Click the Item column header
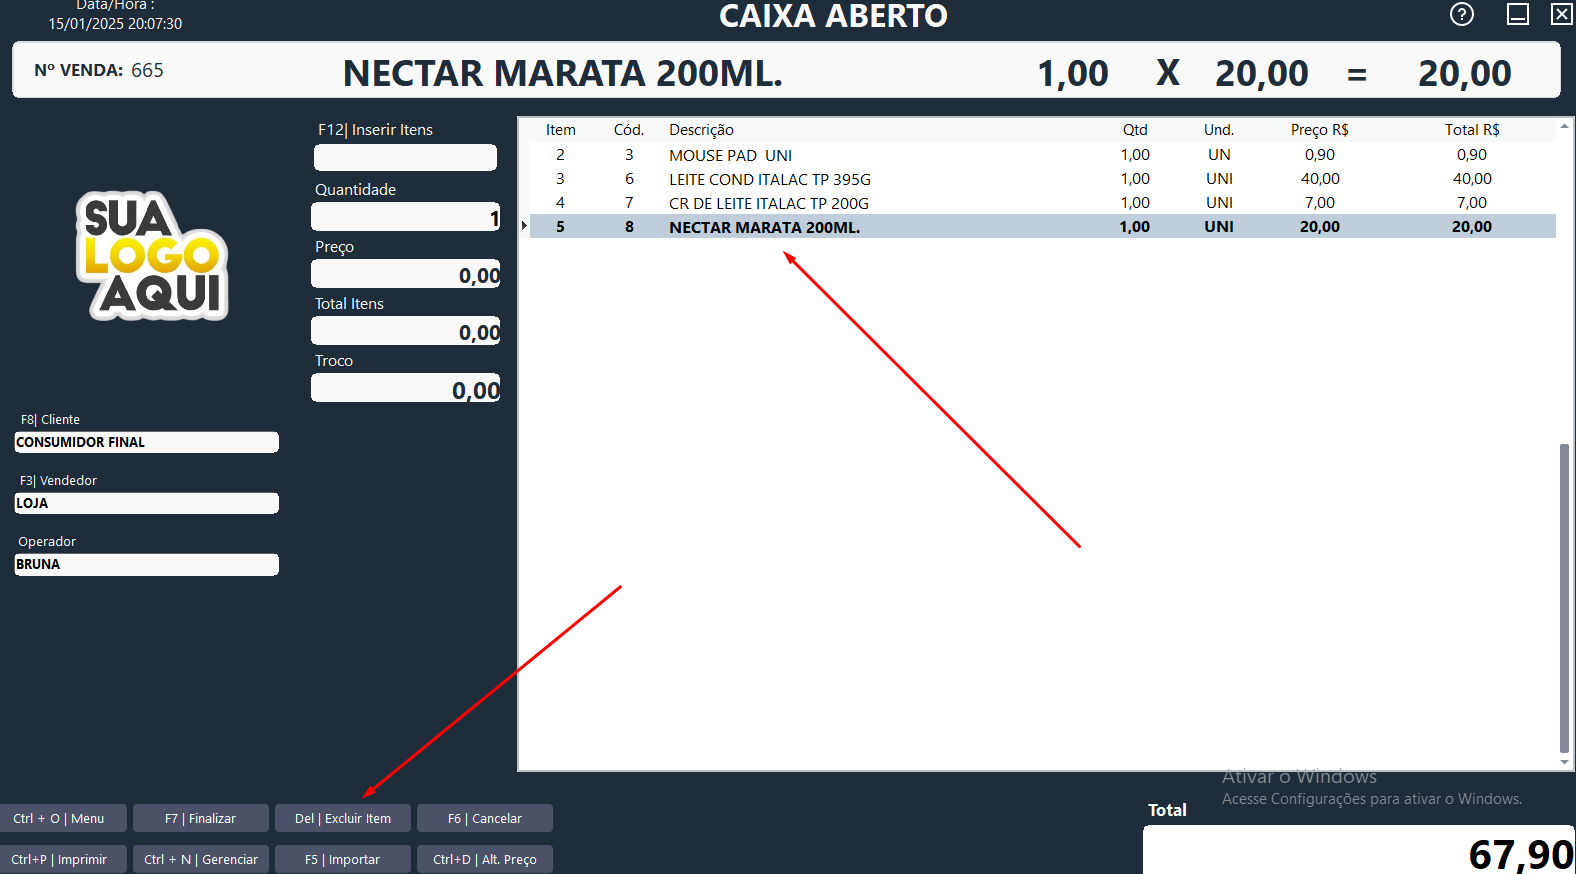Image resolution: width=1576 pixels, height=874 pixels. click(x=561, y=130)
